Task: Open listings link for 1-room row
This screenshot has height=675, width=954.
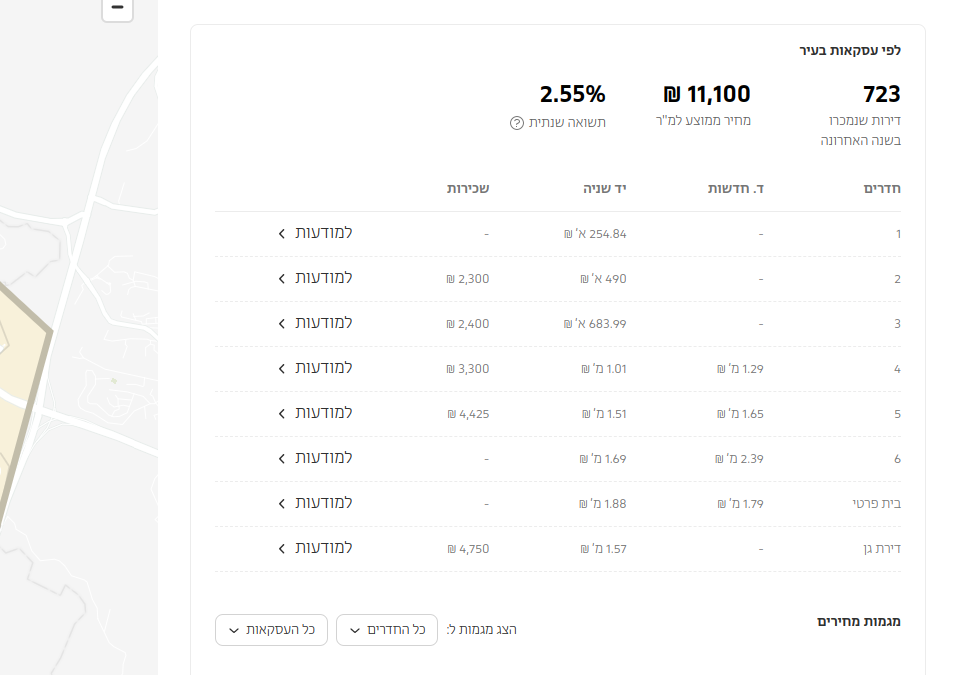Action: click(x=315, y=233)
